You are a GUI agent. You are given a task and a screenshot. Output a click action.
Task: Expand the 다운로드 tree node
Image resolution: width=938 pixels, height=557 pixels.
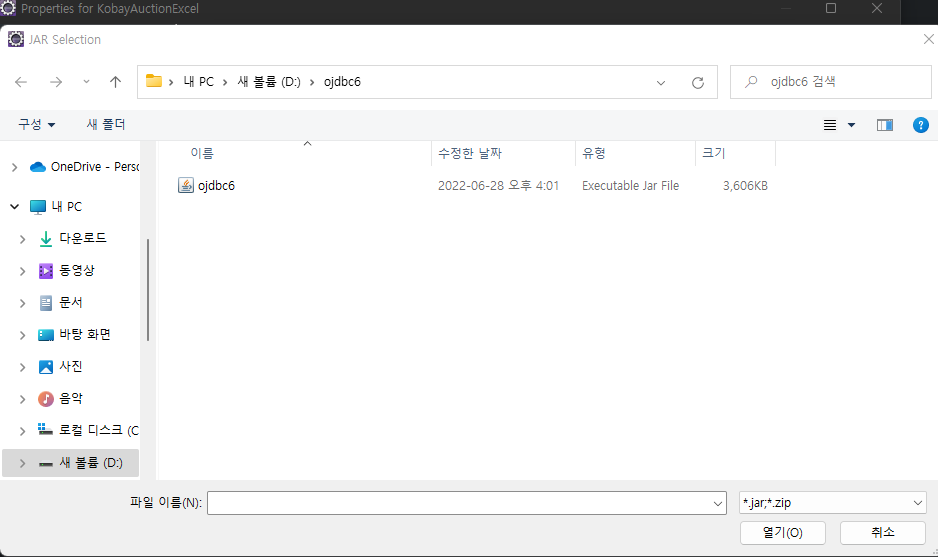point(23,239)
